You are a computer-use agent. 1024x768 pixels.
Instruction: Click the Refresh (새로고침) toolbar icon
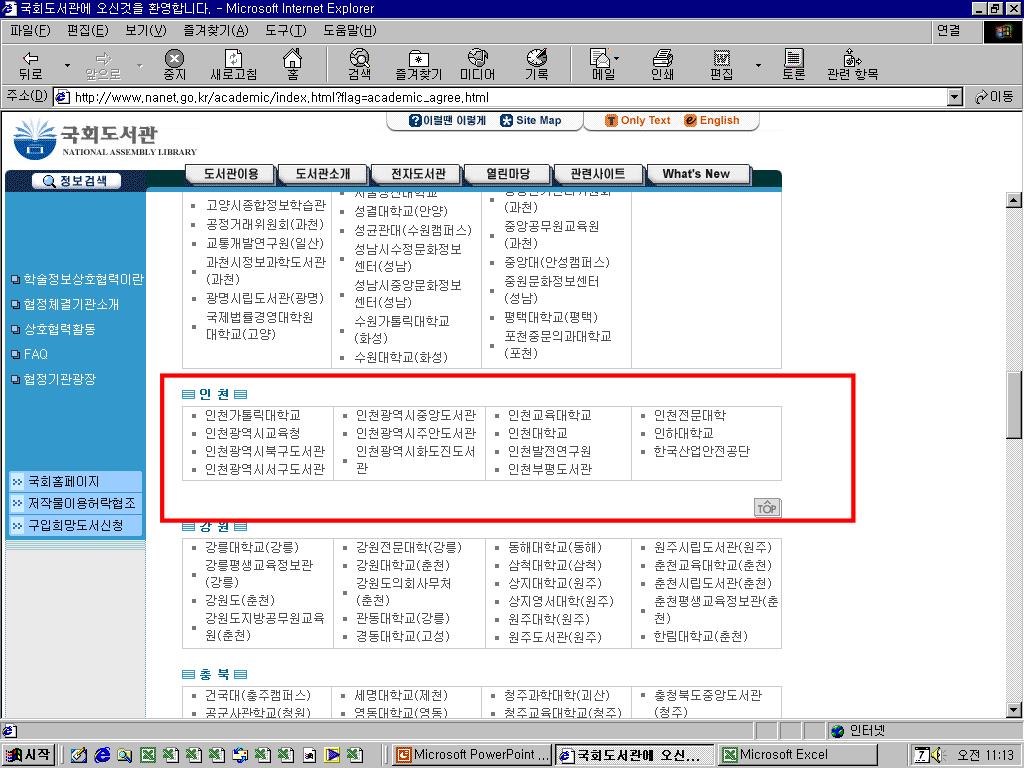[233, 65]
